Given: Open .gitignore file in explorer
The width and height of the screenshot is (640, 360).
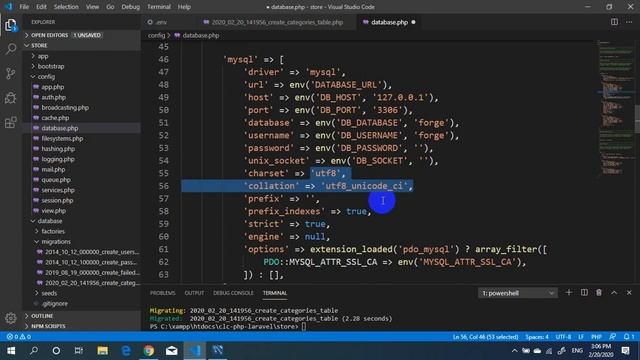Looking at the screenshot, I should 54,303.
